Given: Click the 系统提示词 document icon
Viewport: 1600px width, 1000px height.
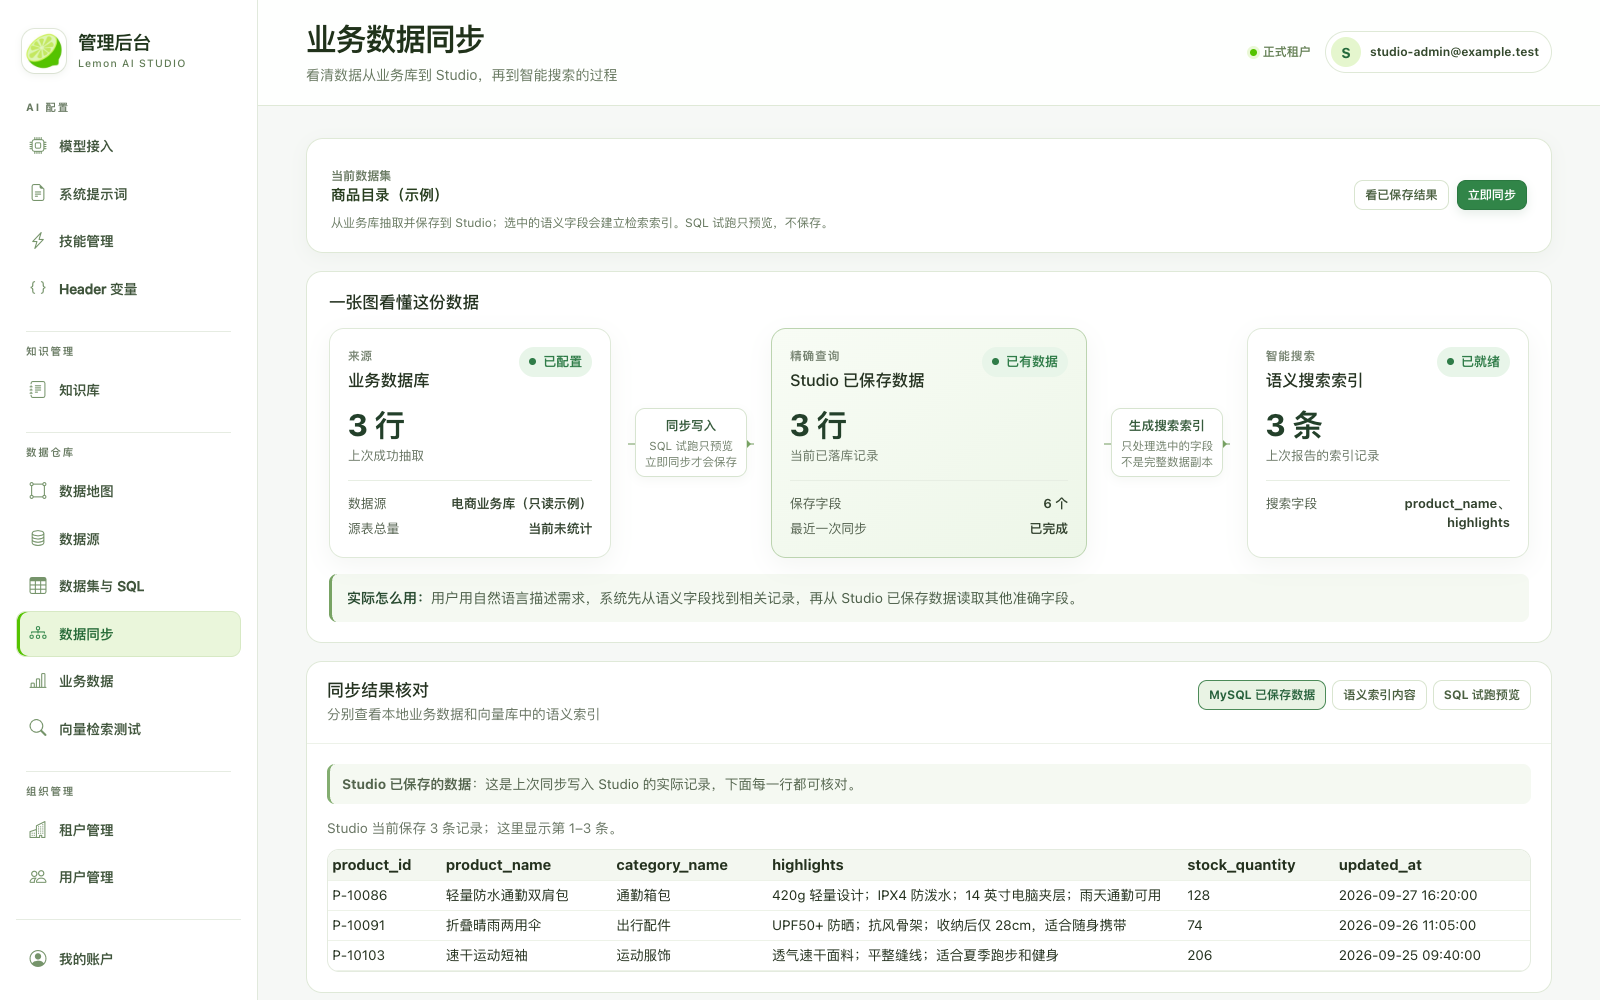Looking at the screenshot, I should (x=38, y=193).
